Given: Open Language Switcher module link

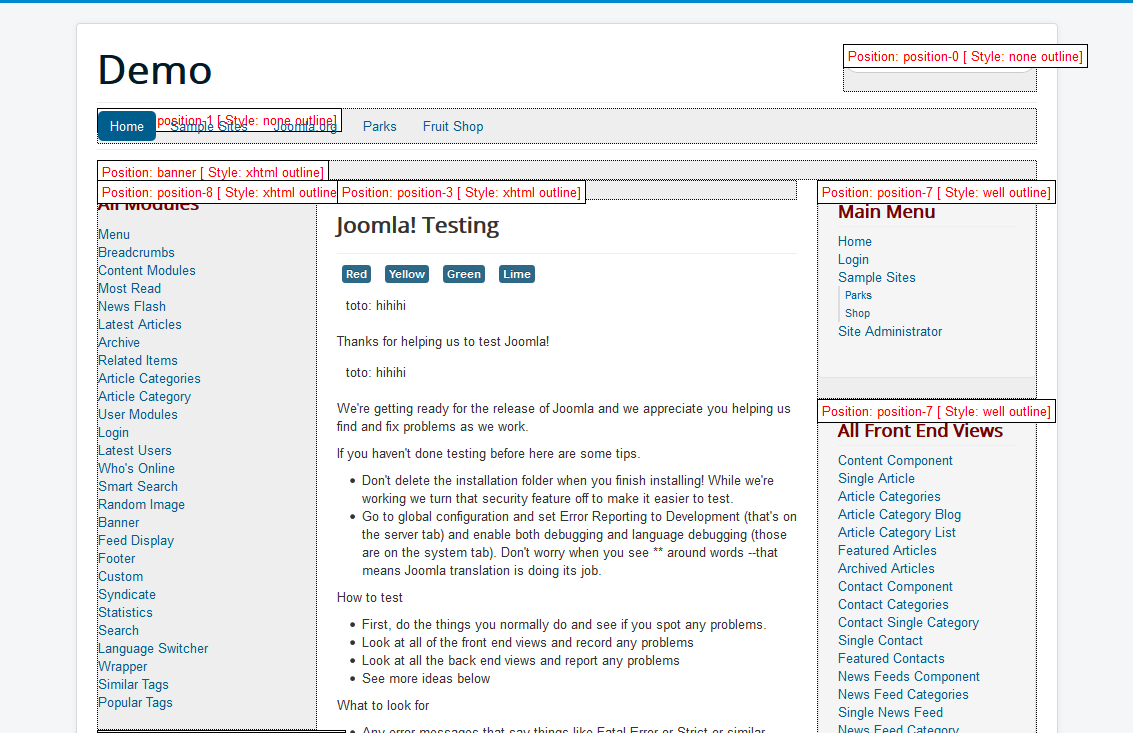Looking at the screenshot, I should tap(153, 648).
